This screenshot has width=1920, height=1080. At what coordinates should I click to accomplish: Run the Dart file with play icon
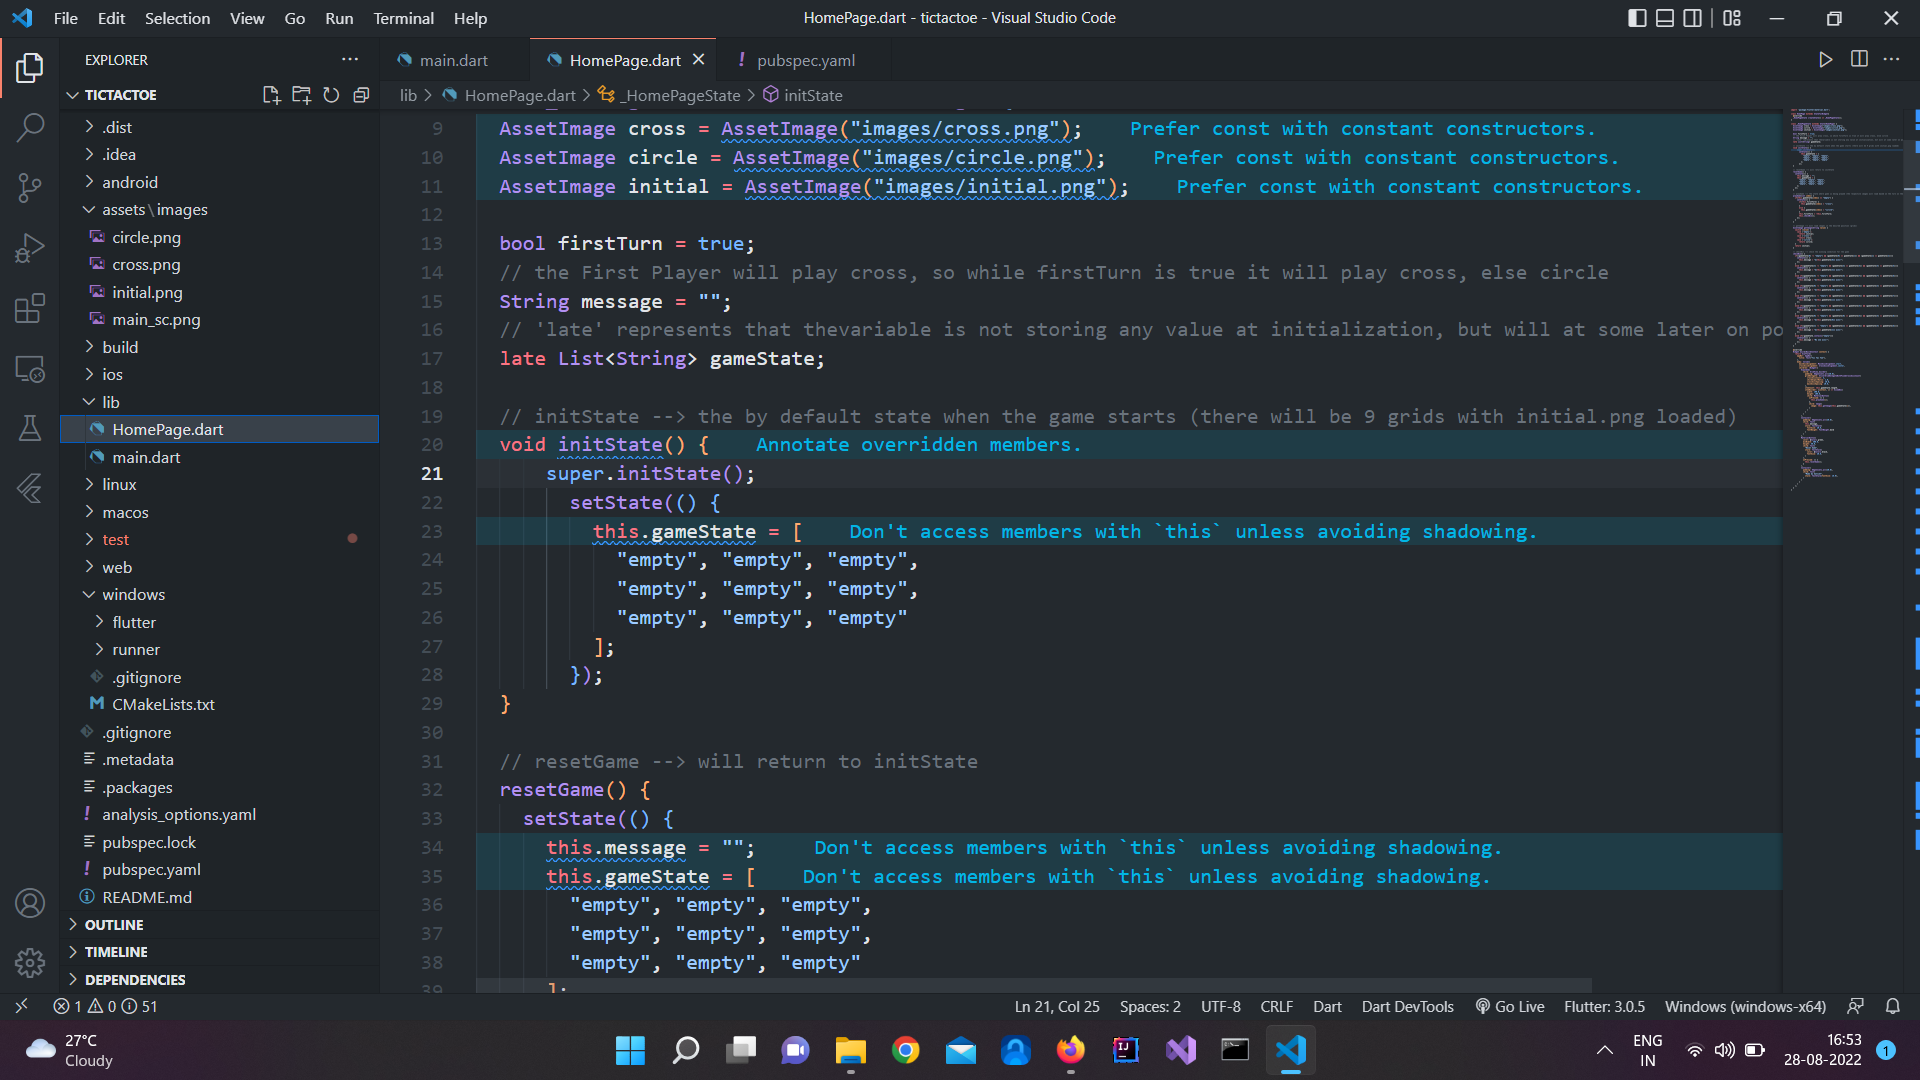1825,60
